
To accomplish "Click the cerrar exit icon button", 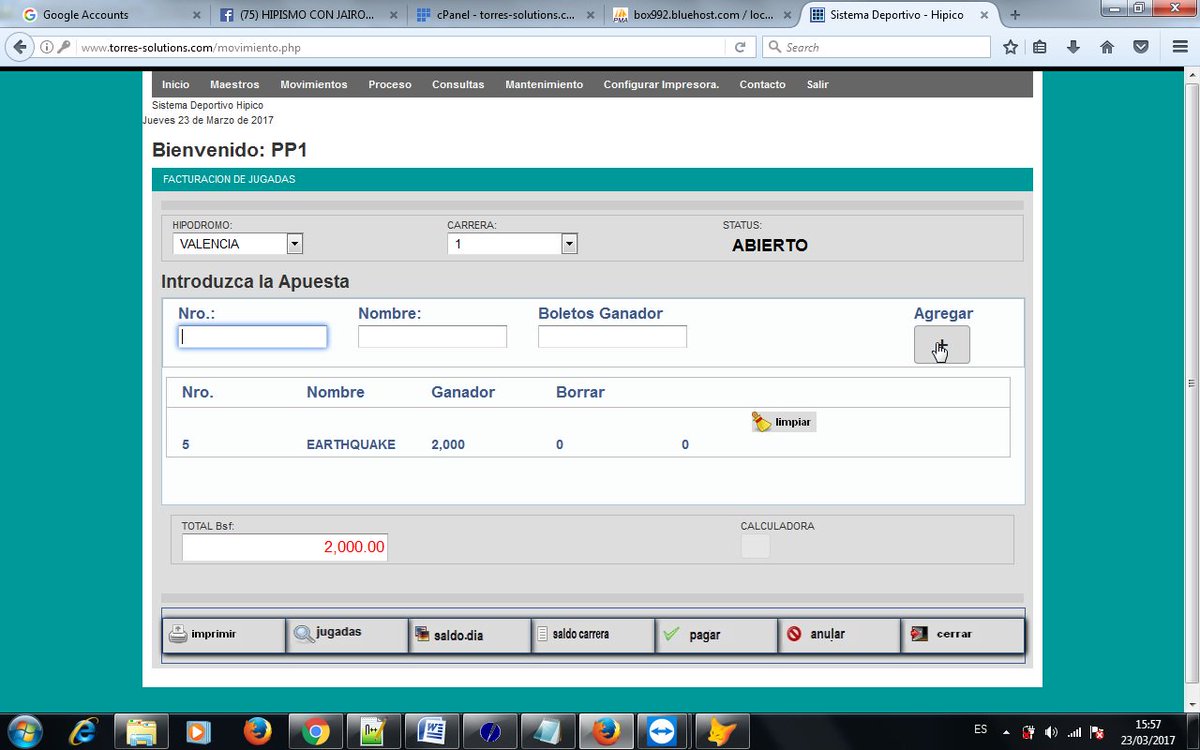I will click(920, 633).
